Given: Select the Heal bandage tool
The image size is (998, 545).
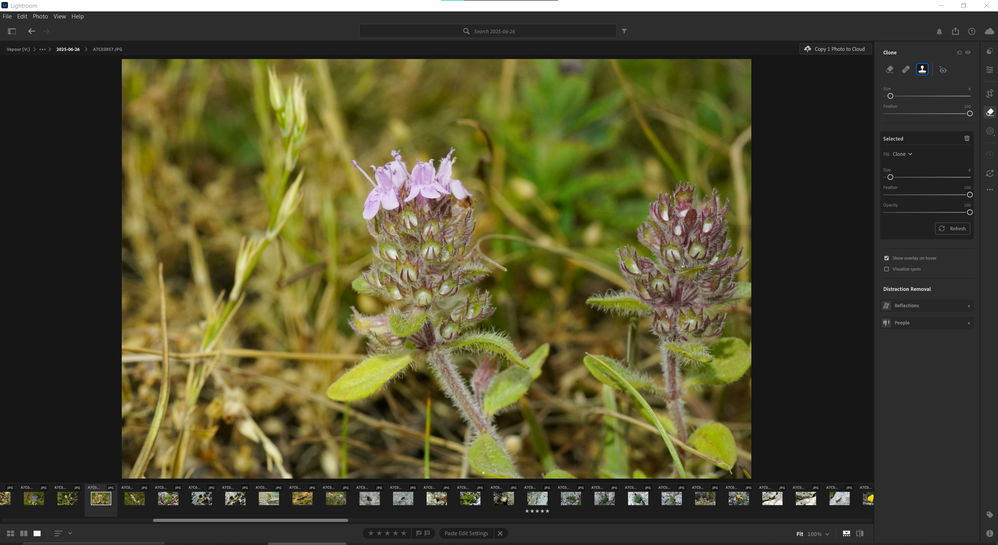Looking at the screenshot, I should coord(906,69).
